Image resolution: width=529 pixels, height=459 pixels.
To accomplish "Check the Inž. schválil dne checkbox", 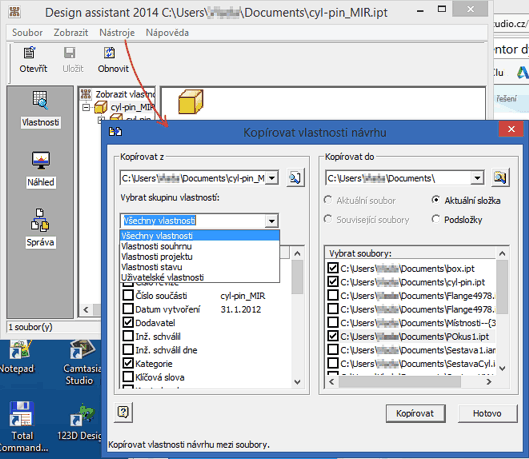I will pyautogui.click(x=128, y=349).
